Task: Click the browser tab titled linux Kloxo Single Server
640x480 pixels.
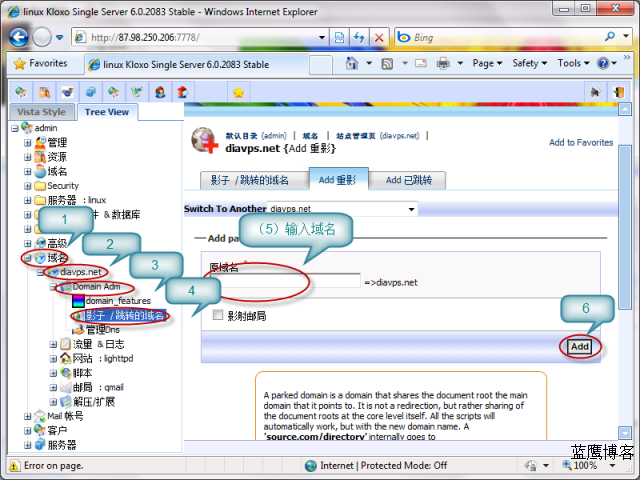Action: click(x=196, y=64)
